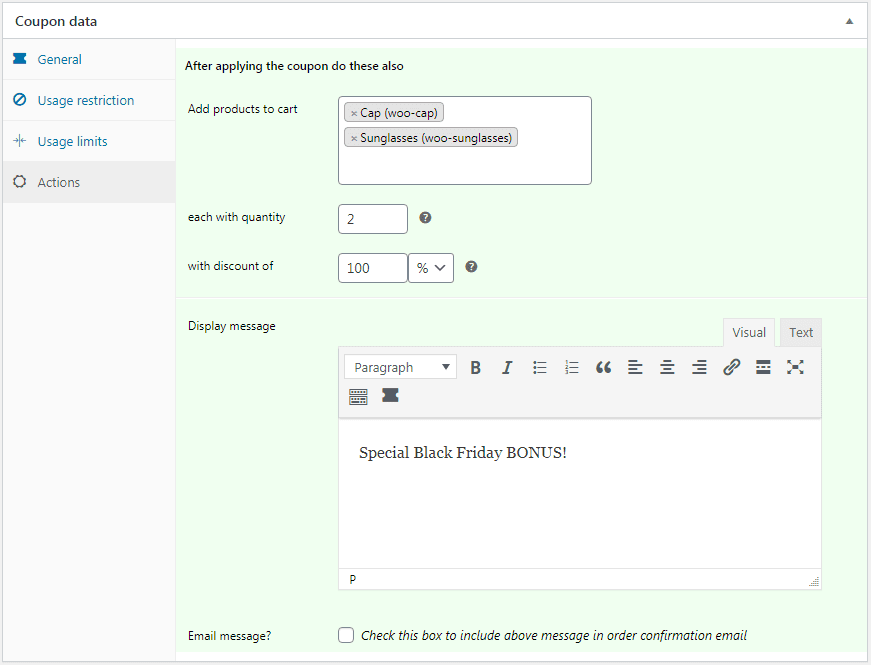Open the Paragraph format dropdown
This screenshot has width=871, height=665.
(x=401, y=367)
